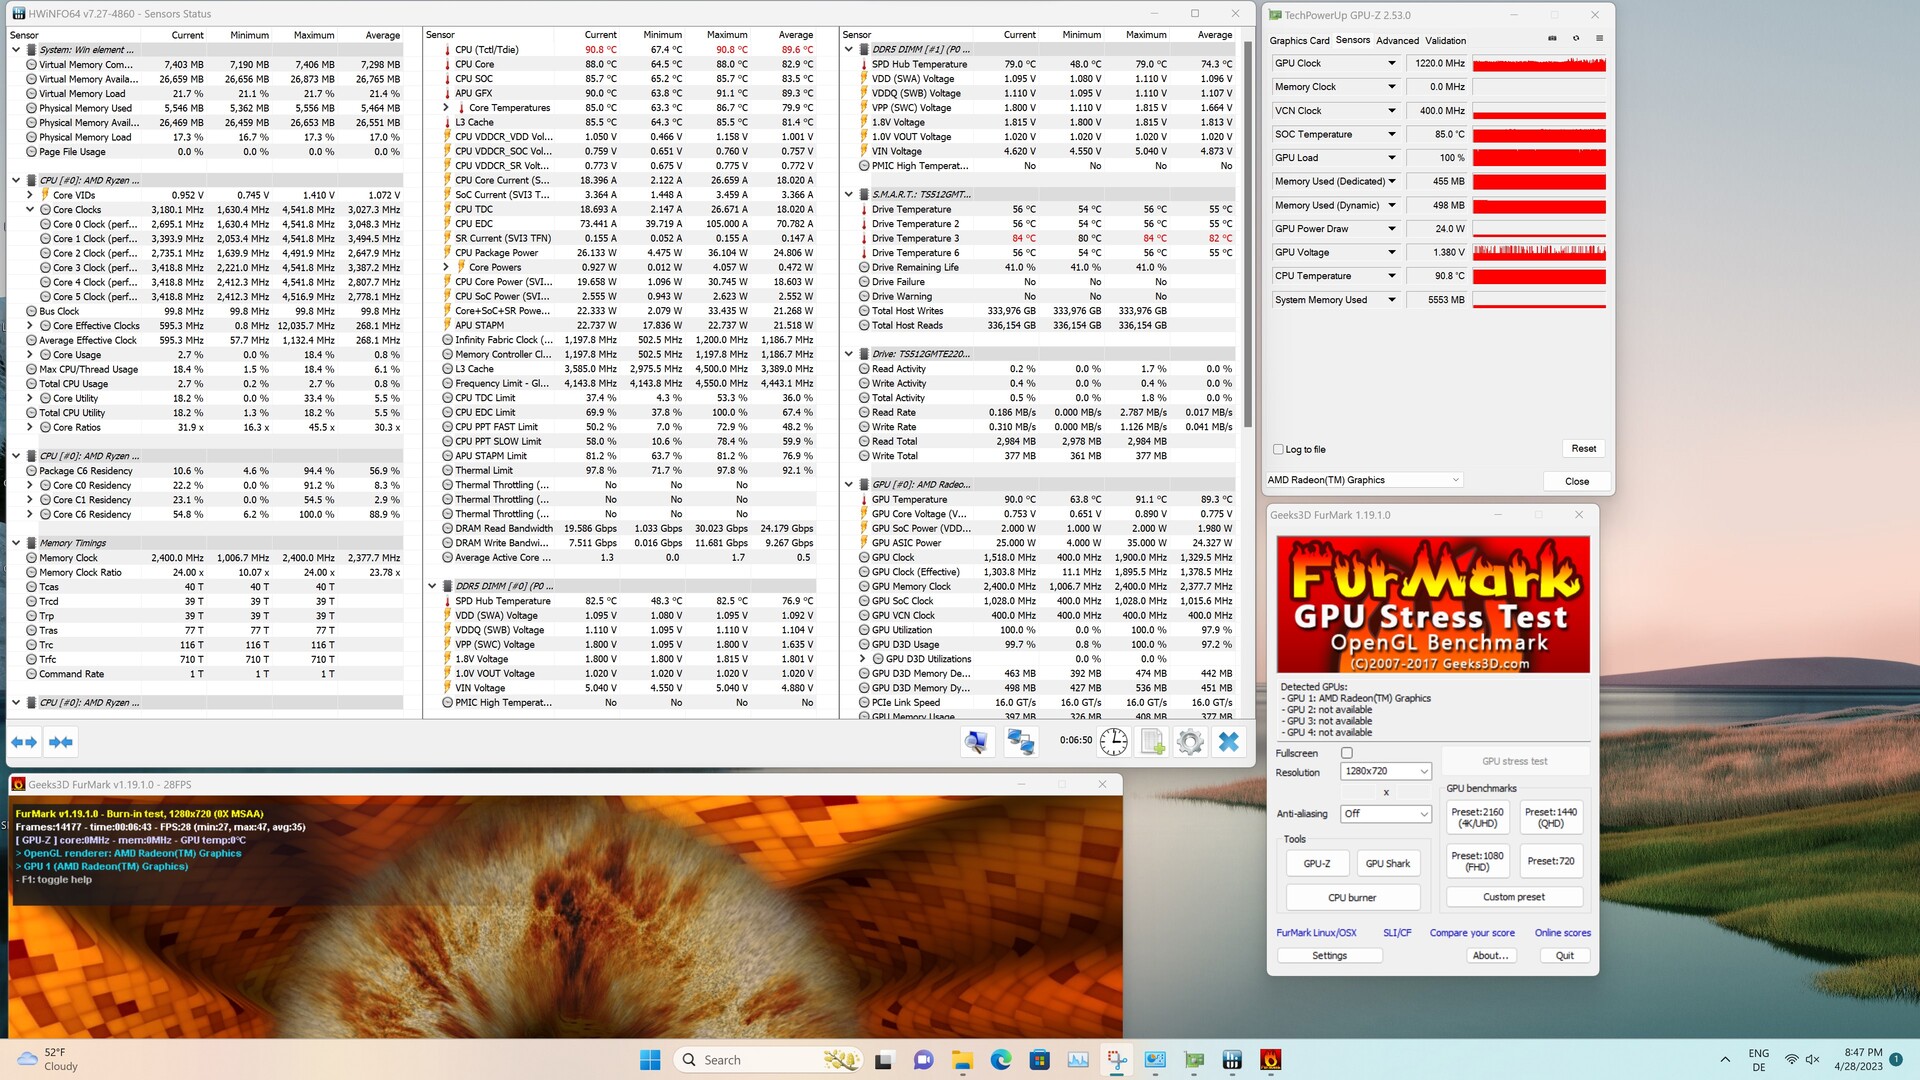
Task: Collapse Core Clocks tree row
Action: coord(30,210)
